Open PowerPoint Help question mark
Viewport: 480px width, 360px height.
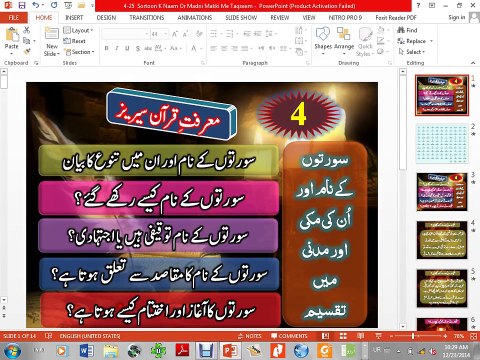point(418,5)
